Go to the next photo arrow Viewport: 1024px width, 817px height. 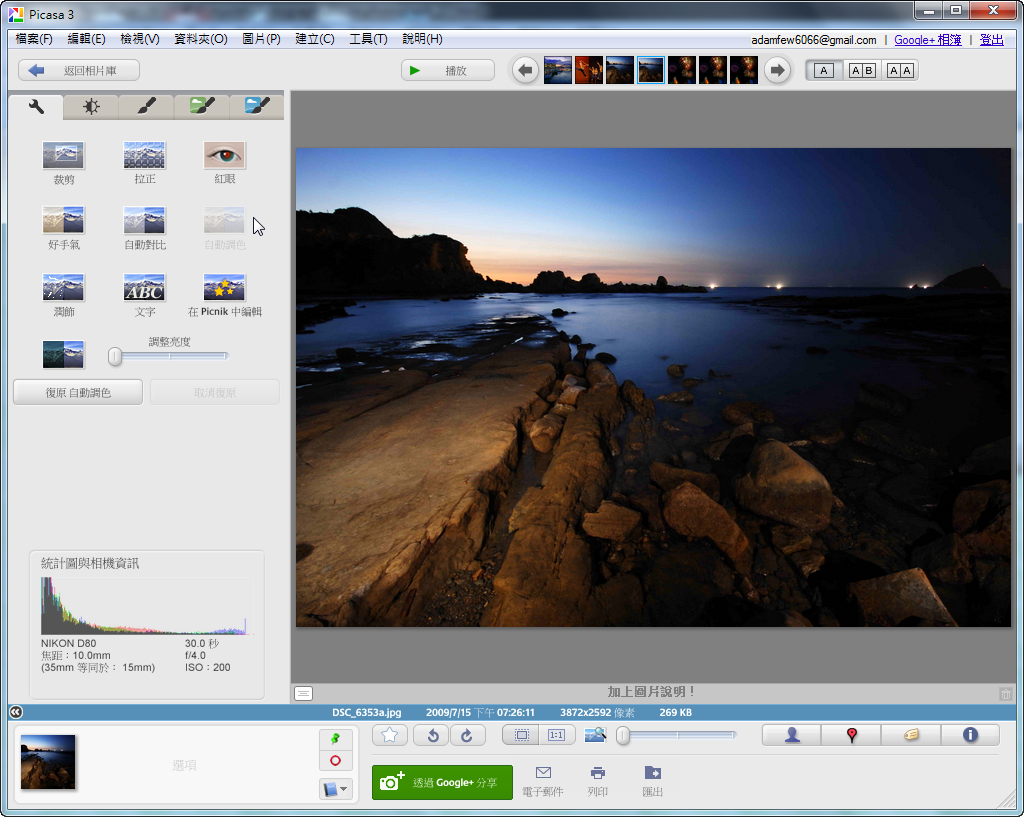tap(777, 70)
